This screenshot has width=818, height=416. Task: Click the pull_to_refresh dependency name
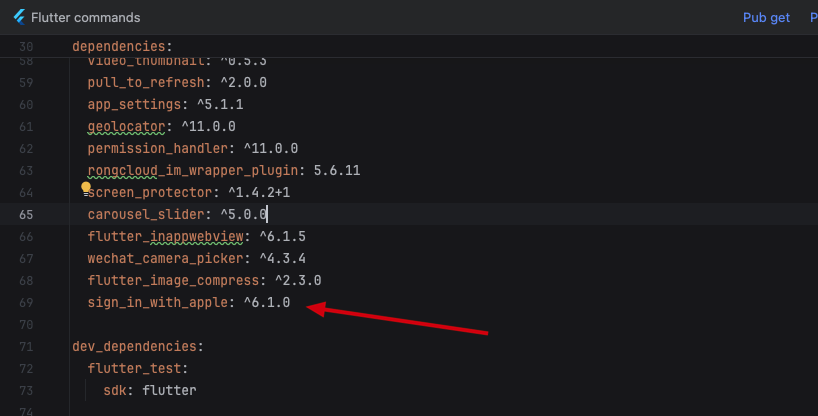[145, 82]
